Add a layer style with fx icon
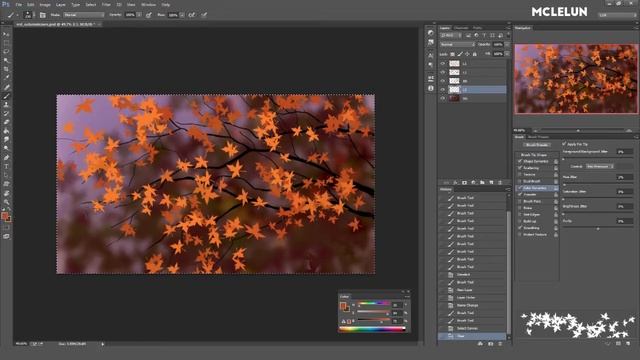 [x=456, y=182]
